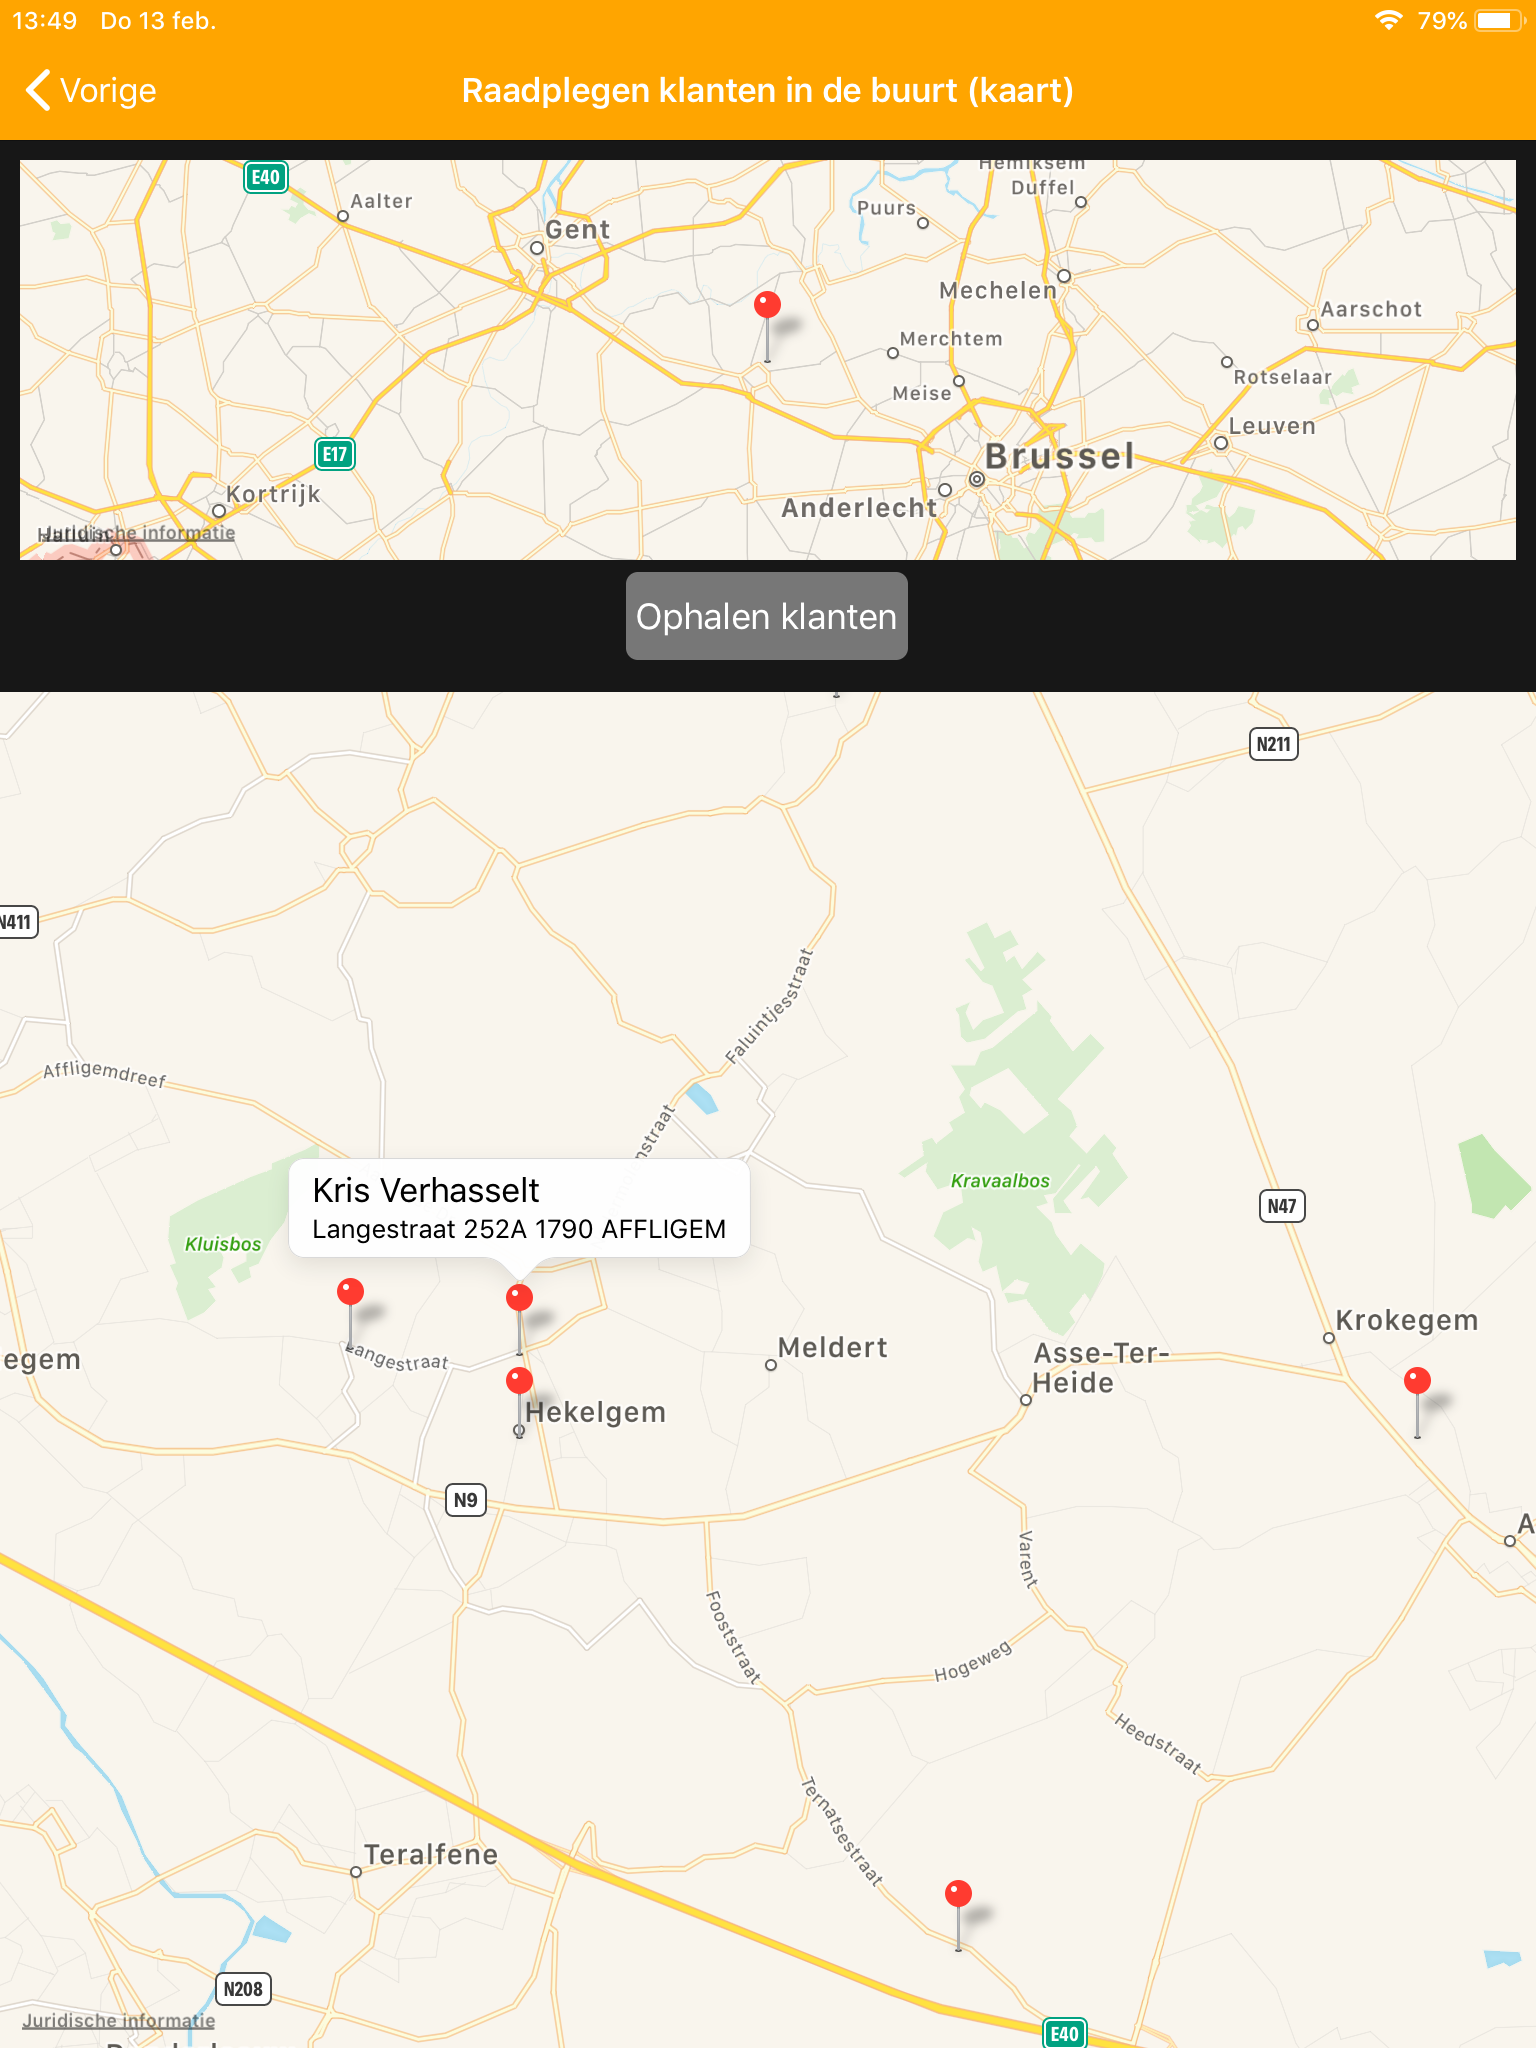Open Juridische informatie link on lower map
The image size is (1536, 2048).
(119, 2020)
